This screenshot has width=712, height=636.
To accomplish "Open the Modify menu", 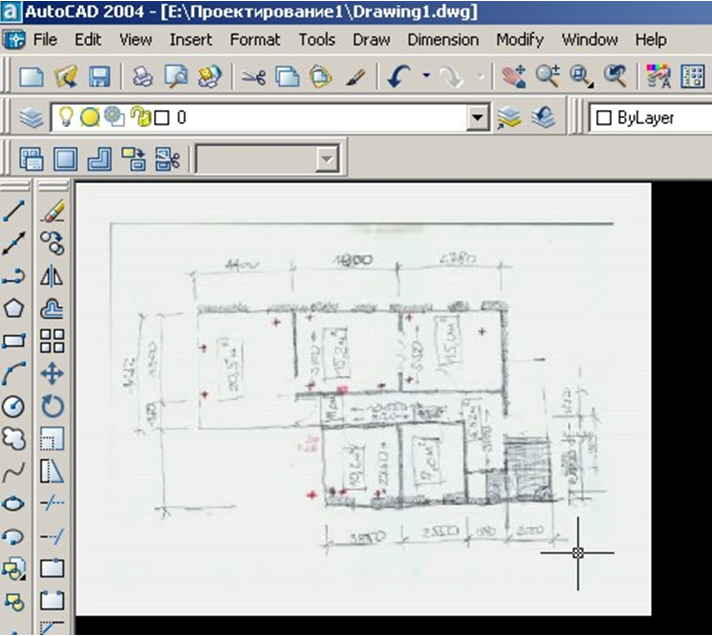I will coord(520,40).
